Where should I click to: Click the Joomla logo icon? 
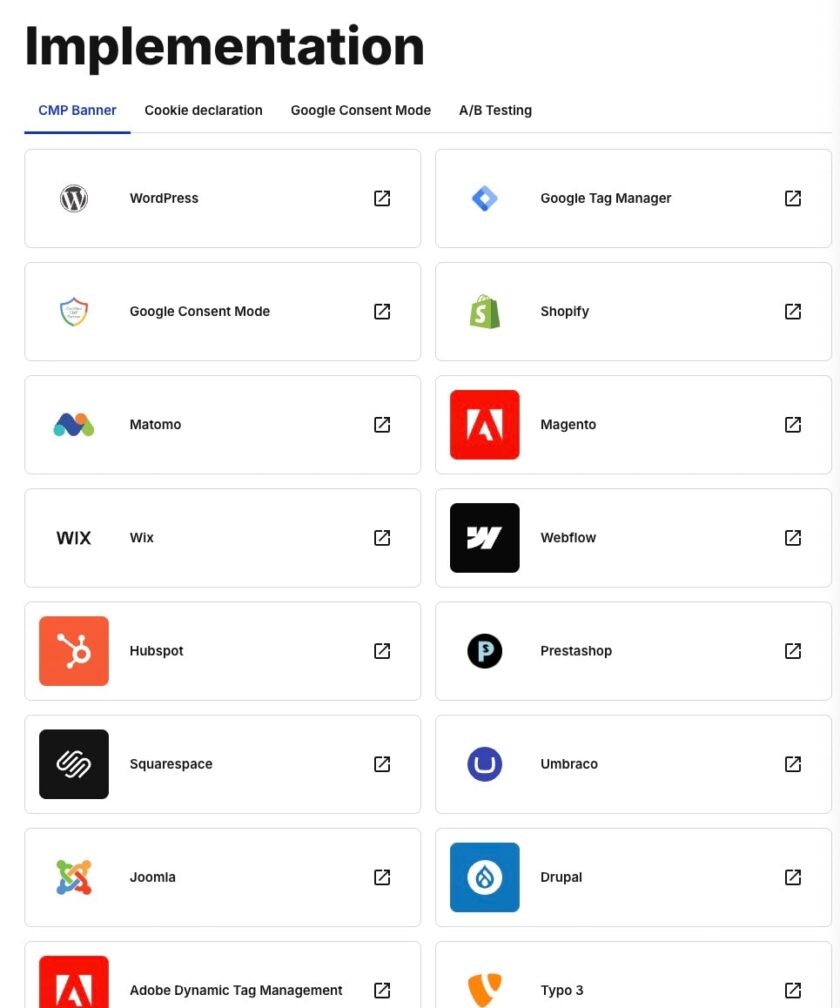click(74, 877)
